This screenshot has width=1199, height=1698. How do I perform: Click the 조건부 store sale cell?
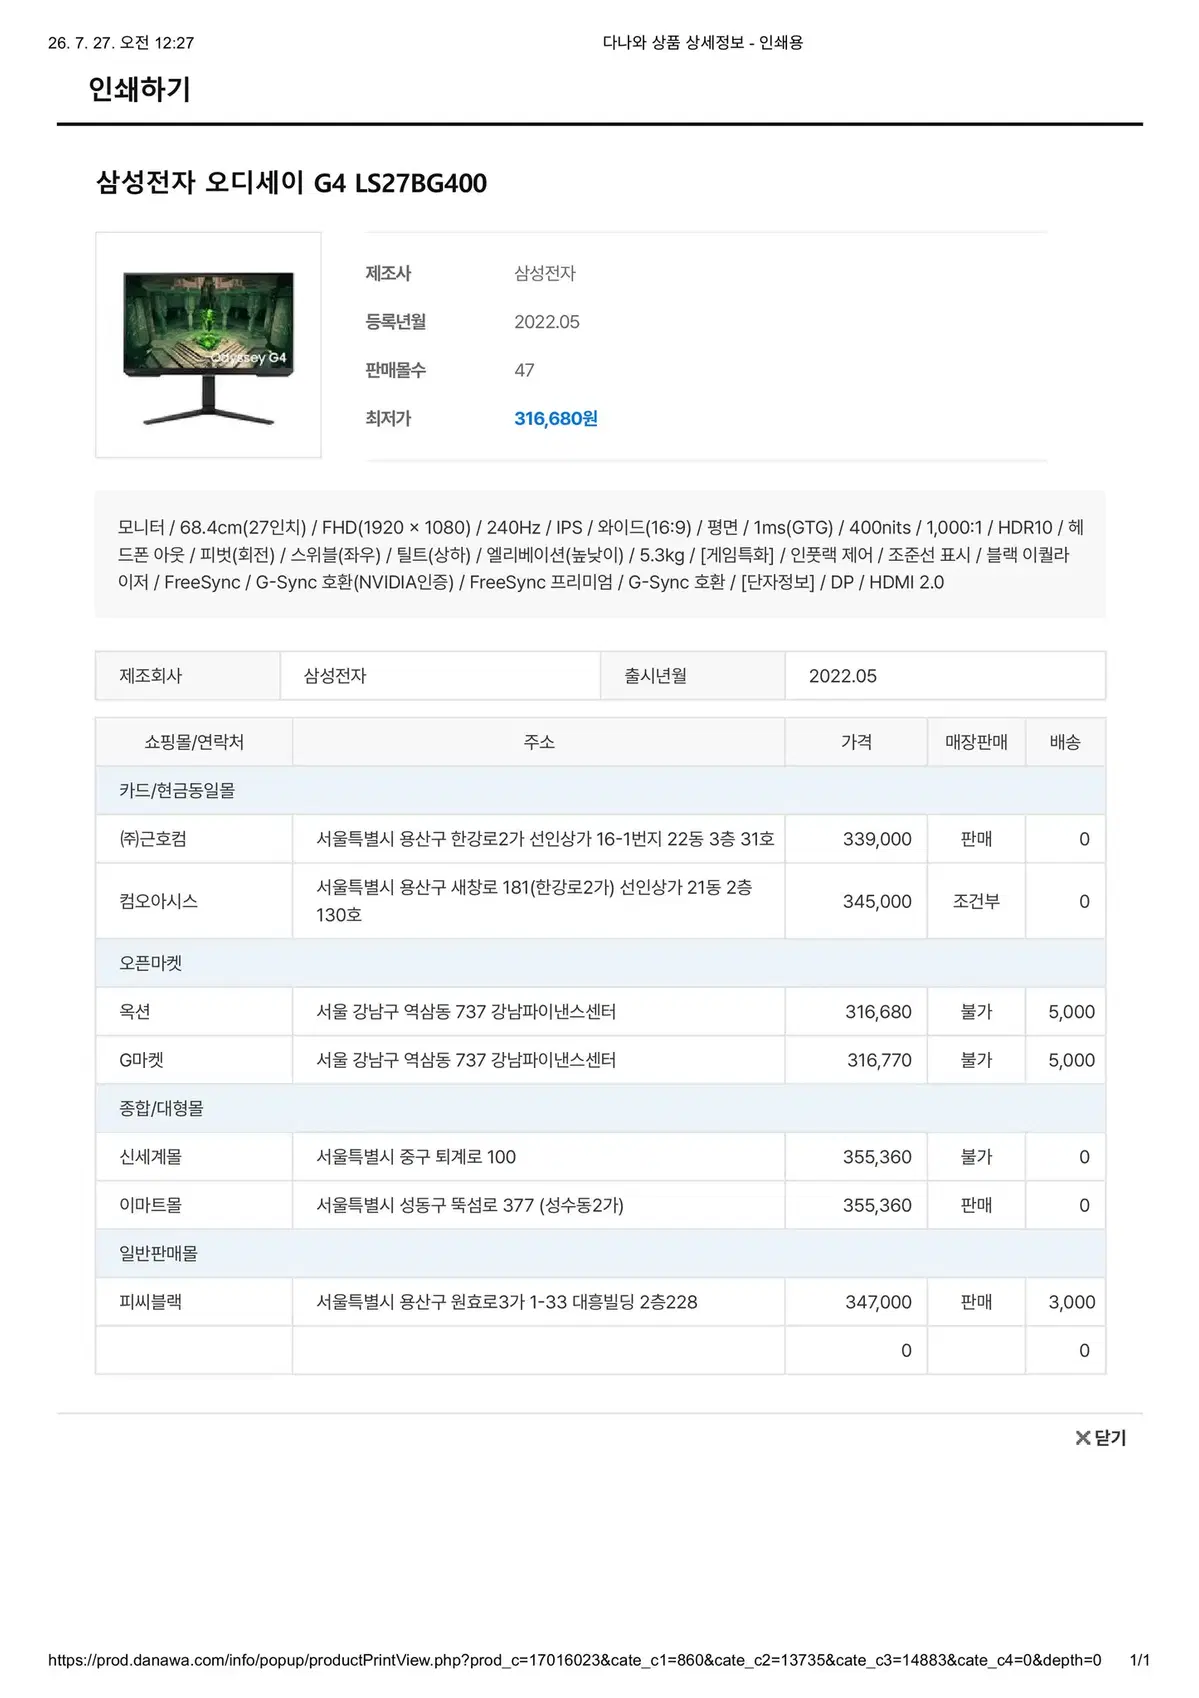[976, 901]
